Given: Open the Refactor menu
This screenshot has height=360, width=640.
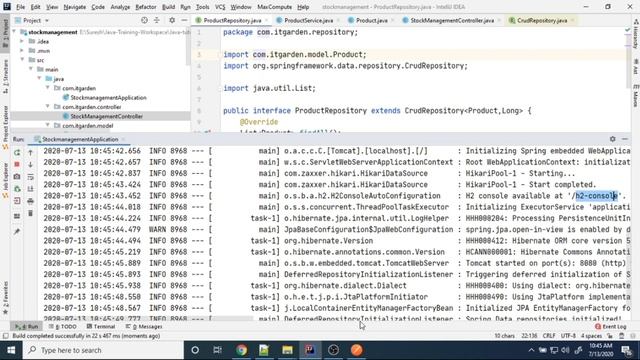Looking at the screenshot, I should tap(146, 7).
